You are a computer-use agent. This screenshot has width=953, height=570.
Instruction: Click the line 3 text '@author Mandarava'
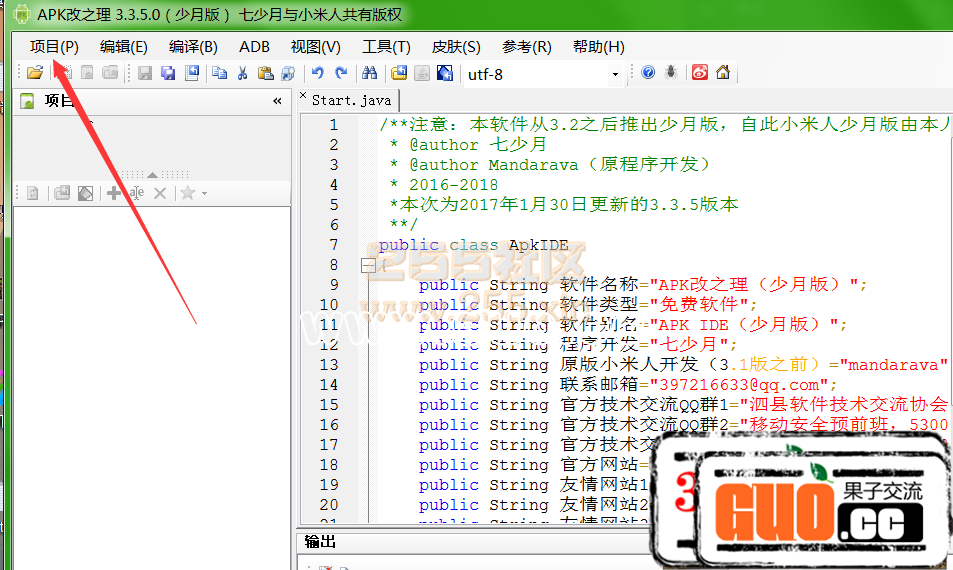[x=494, y=165]
